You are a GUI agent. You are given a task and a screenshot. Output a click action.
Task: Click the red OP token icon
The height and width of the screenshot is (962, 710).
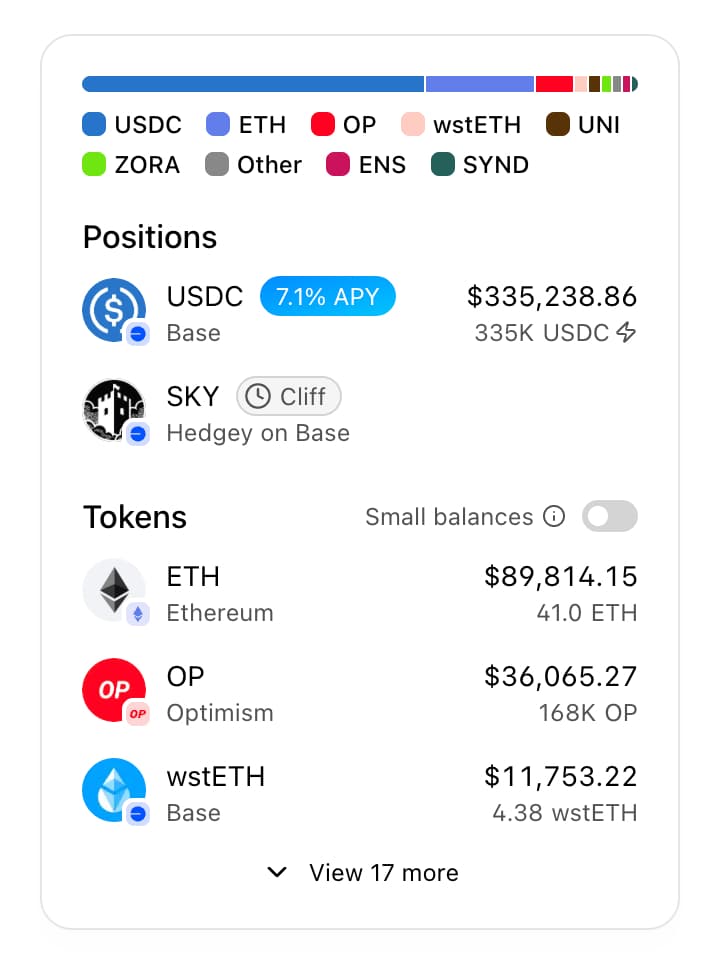tap(113, 689)
